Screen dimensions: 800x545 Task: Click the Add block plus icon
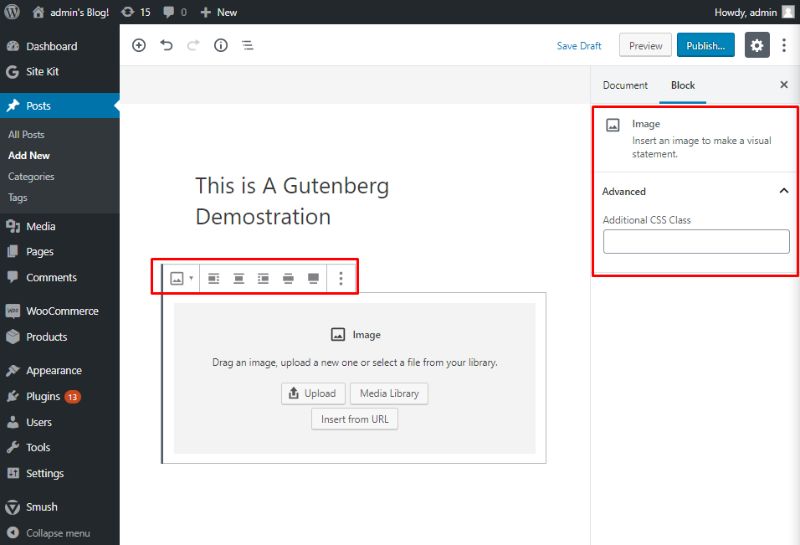click(139, 45)
